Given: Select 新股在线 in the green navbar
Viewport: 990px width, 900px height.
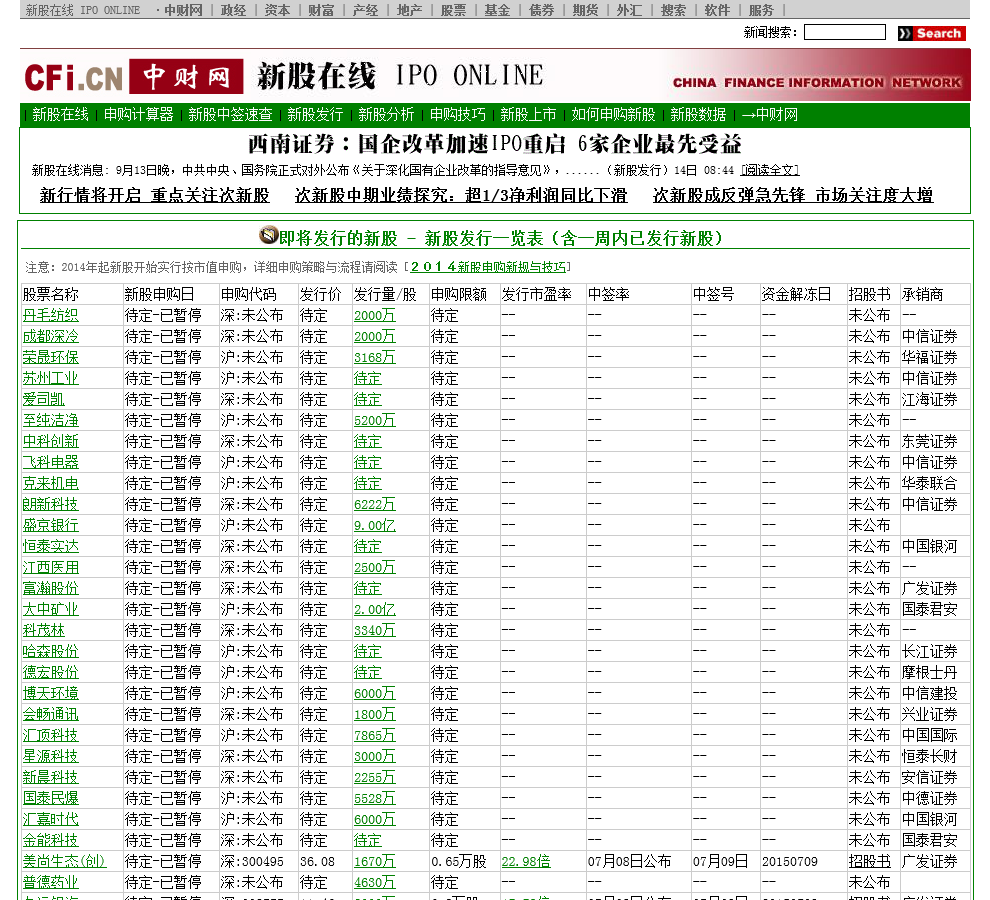Looking at the screenshot, I should 60,114.
